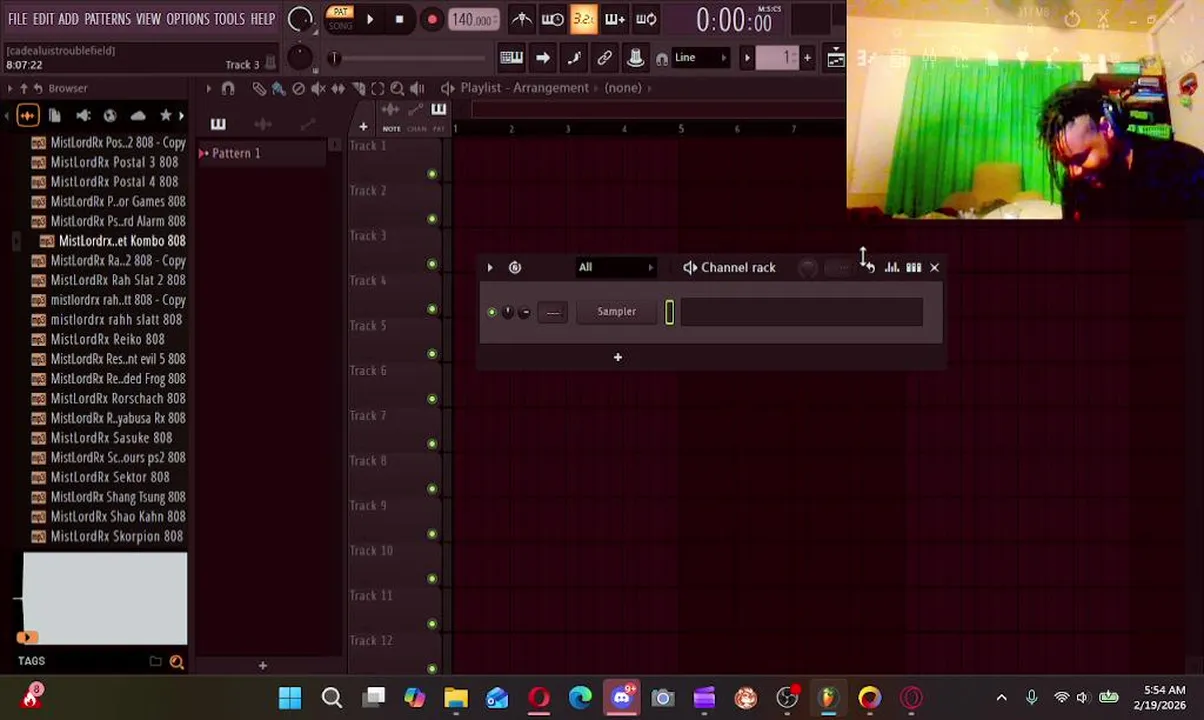This screenshot has height=720, width=1204.
Task: Click the stamp-shaped icon left of the snap magnet
Action: pos(635,58)
